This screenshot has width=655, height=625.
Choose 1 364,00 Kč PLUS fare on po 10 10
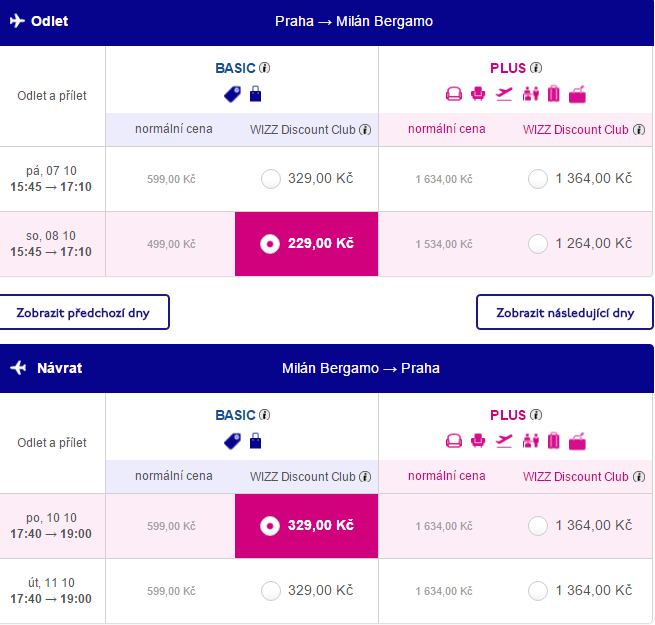pos(538,526)
